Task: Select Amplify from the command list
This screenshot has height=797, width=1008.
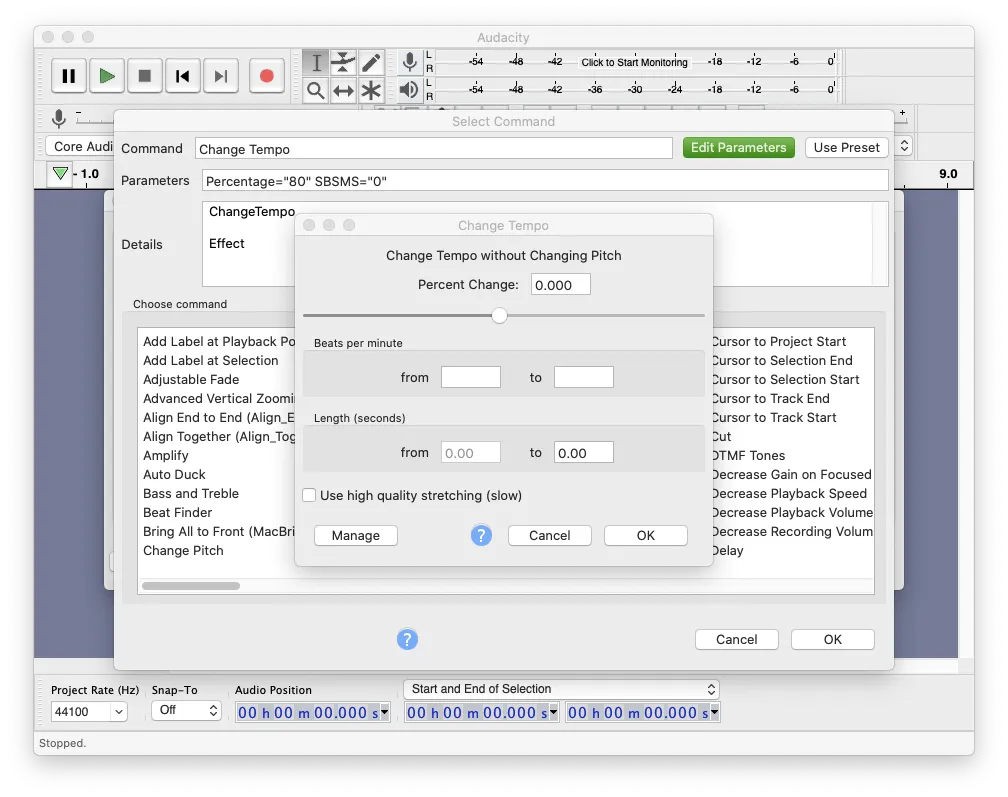Action: (x=166, y=455)
